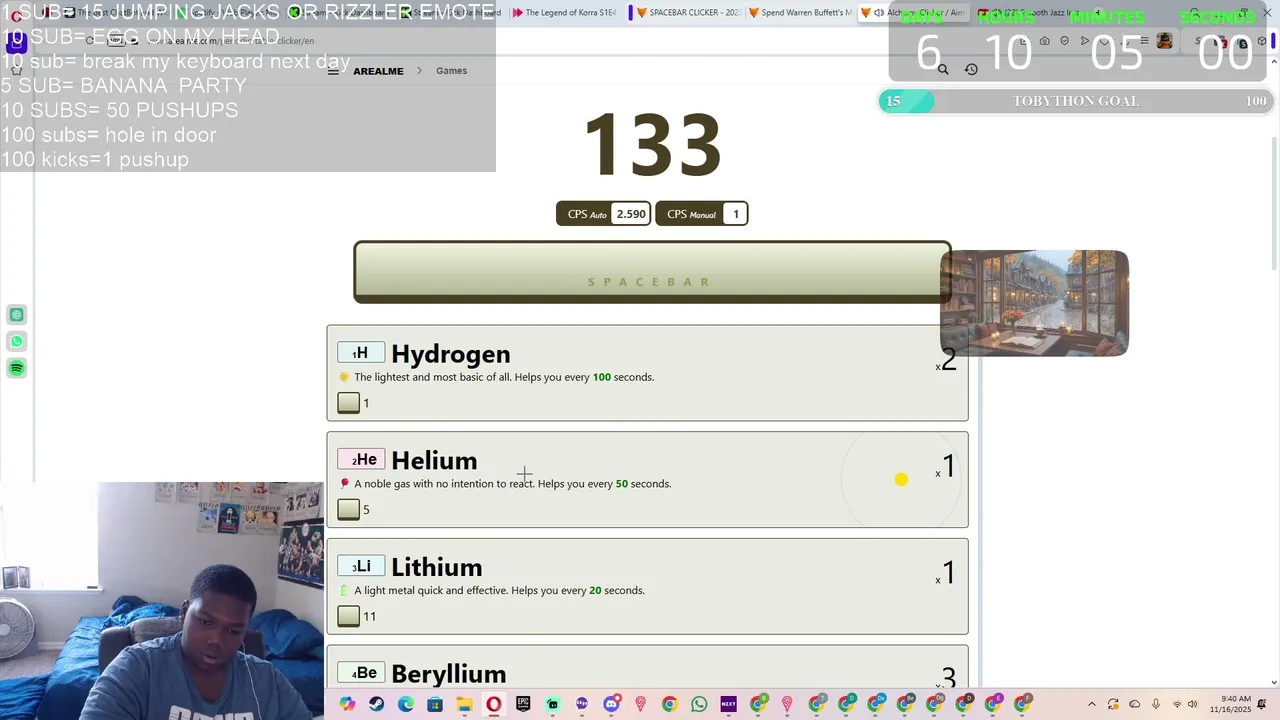Click Hydrogen's x2 owned count
Screen dimensions: 1280x720
click(x=946, y=360)
